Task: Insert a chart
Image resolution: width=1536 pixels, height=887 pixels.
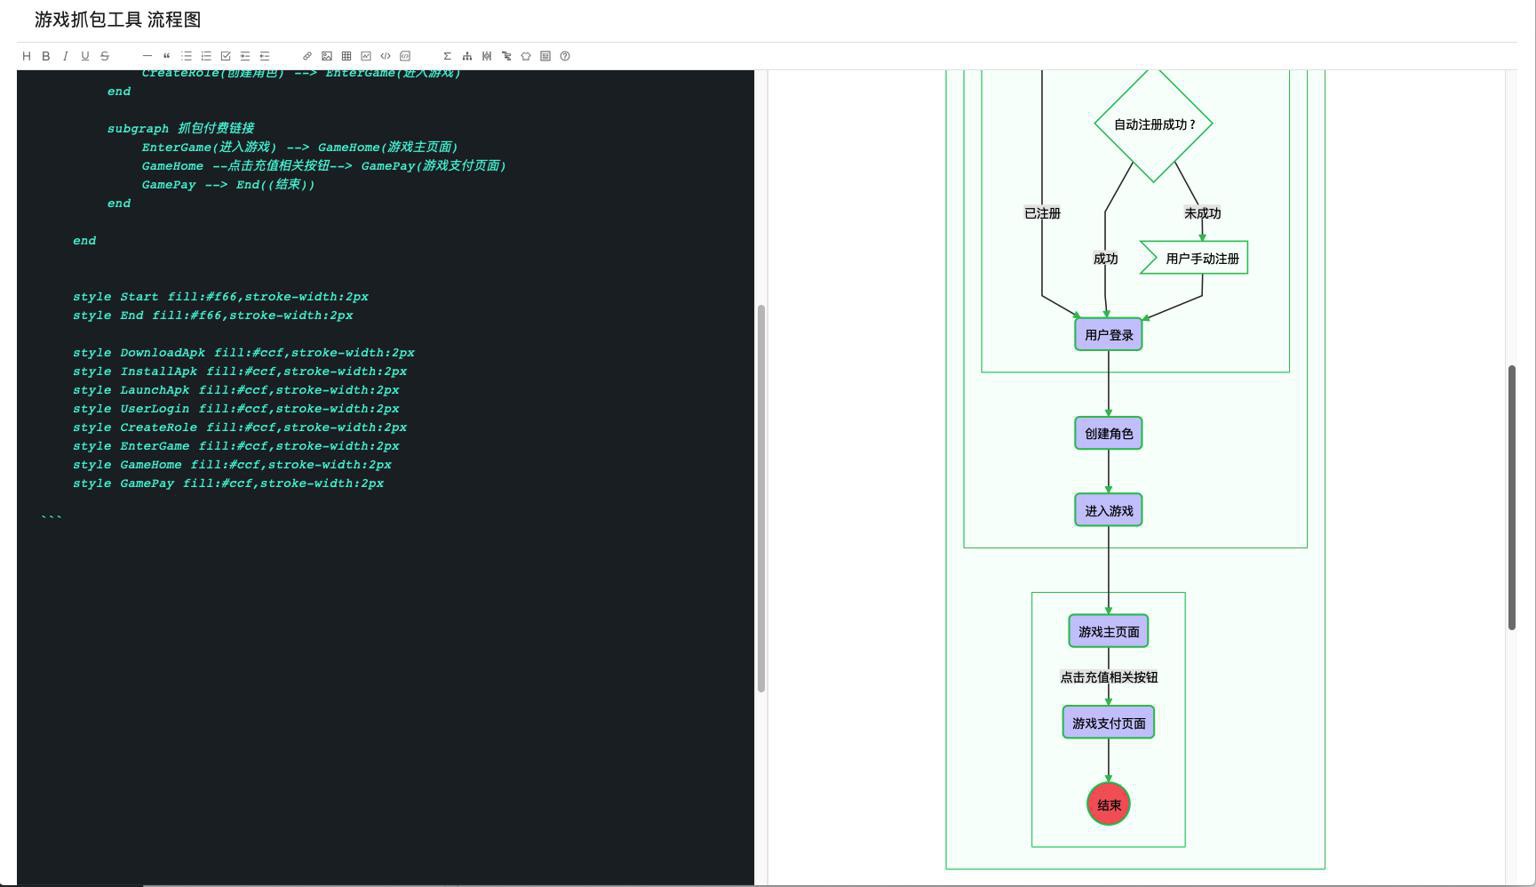Action: (x=366, y=56)
